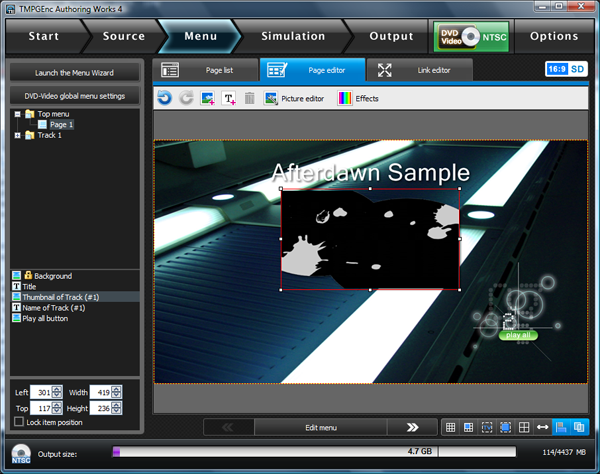The image size is (600, 474).
Task: Select the Play all button item
Action: (x=75, y=318)
